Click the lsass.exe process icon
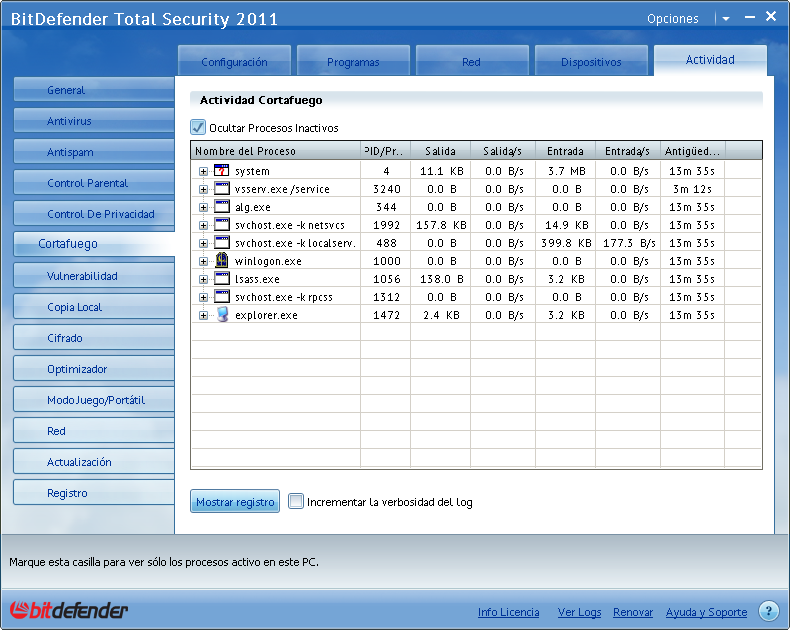The width and height of the screenshot is (790, 630). click(222, 279)
